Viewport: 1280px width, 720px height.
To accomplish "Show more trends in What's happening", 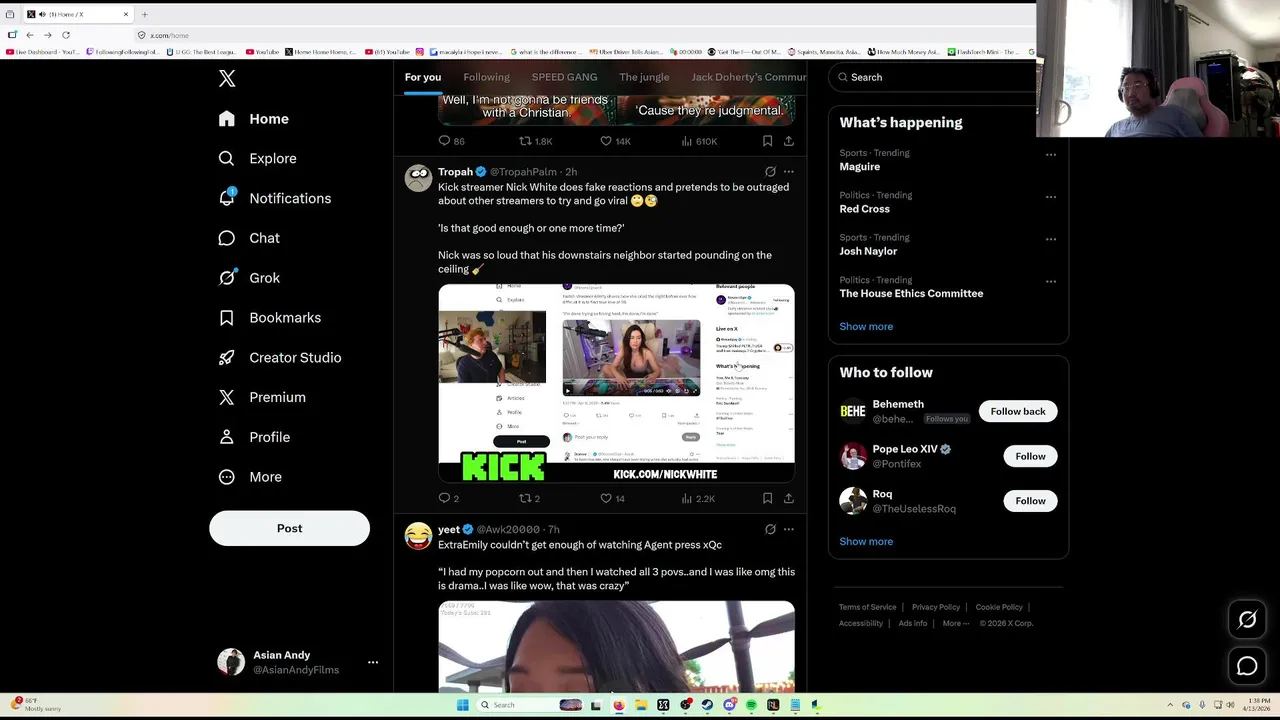I will (x=866, y=326).
